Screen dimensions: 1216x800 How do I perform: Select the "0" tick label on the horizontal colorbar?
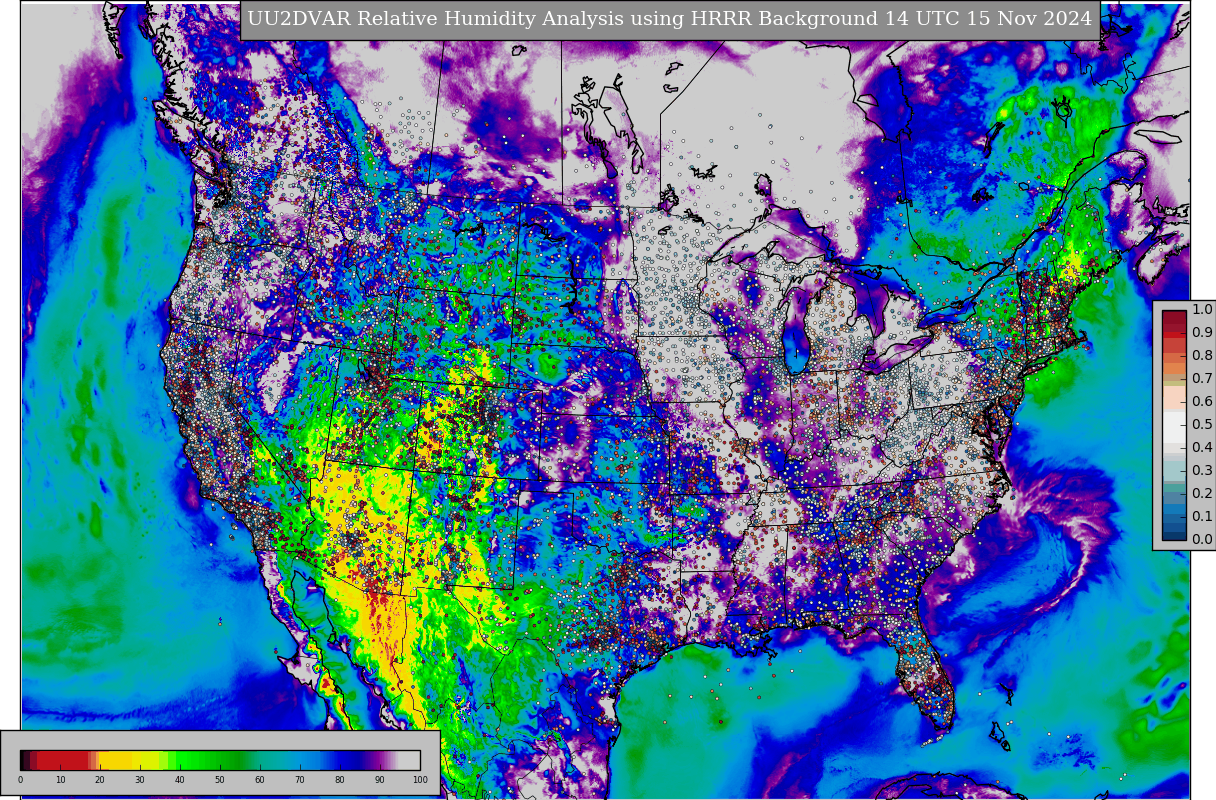(x=20, y=780)
